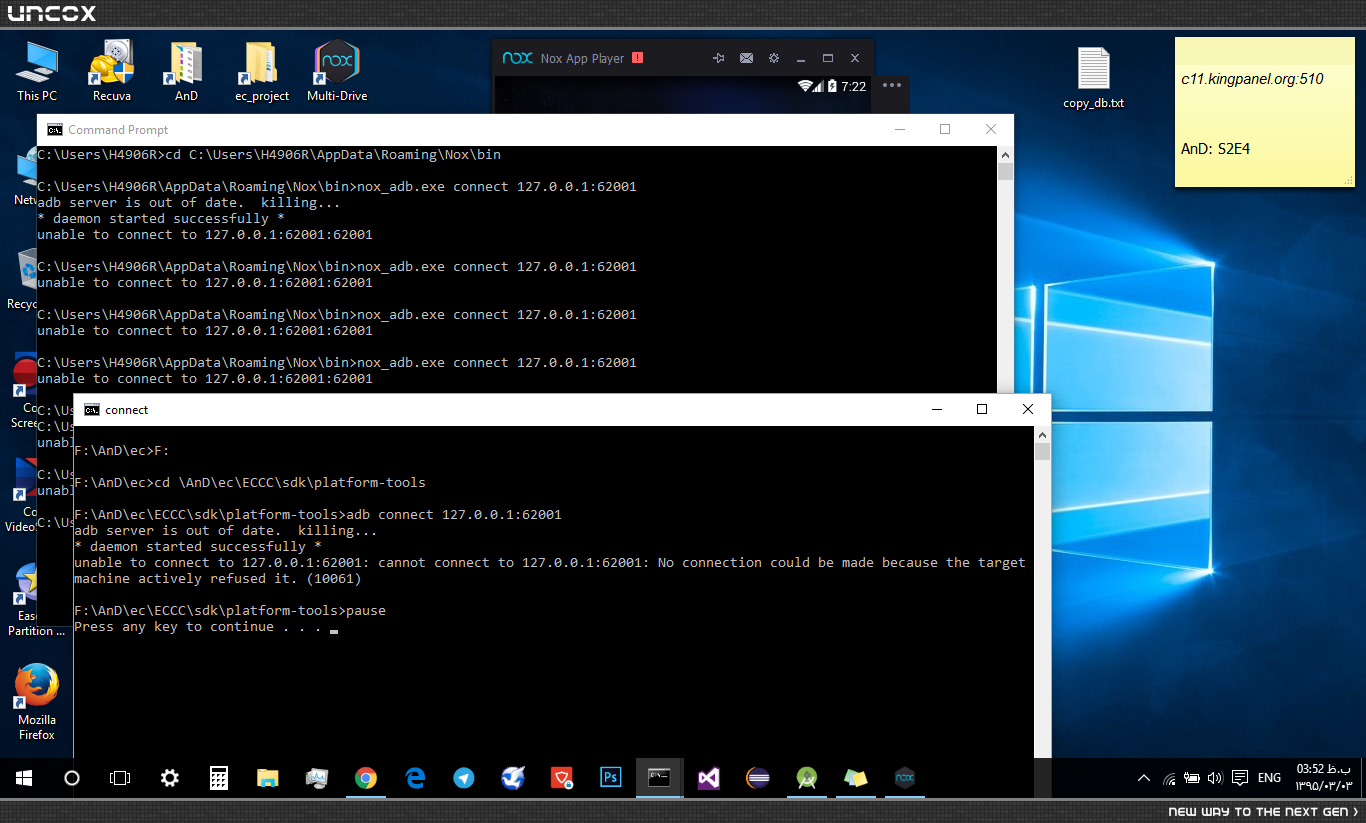Launch Photoshop from the taskbar
The width and height of the screenshot is (1366, 823).
[x=611, y=778]
